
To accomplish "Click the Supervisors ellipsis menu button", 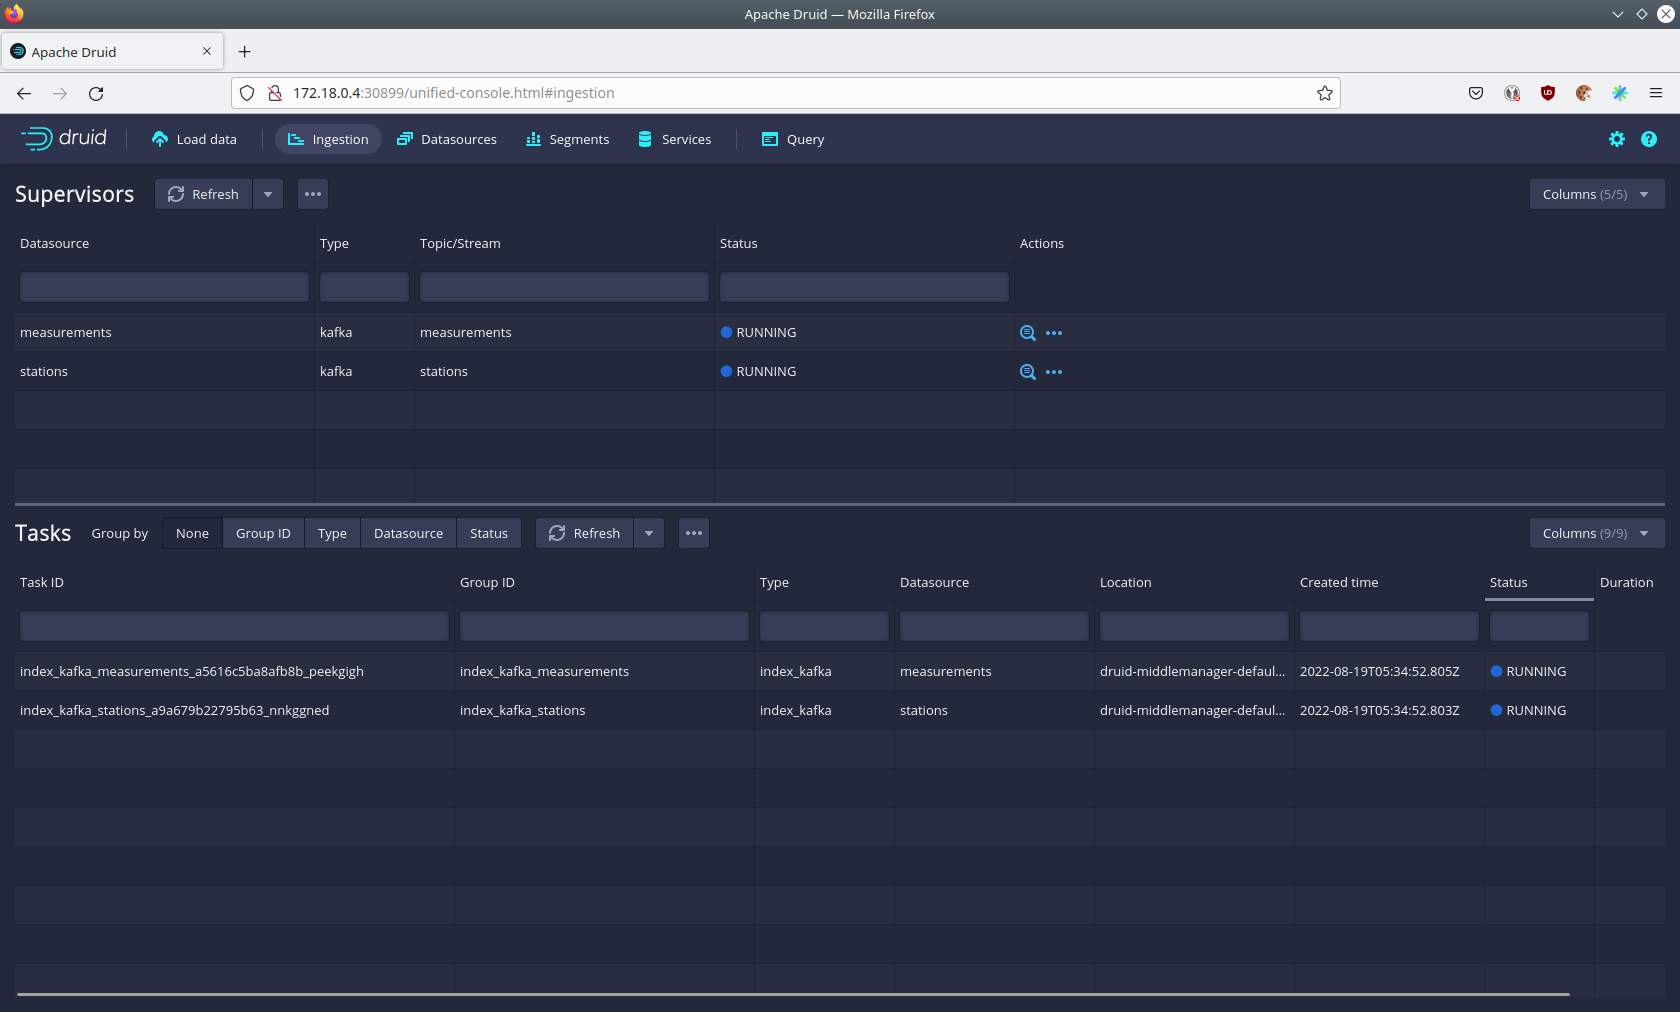I will (x=313, y=194).
